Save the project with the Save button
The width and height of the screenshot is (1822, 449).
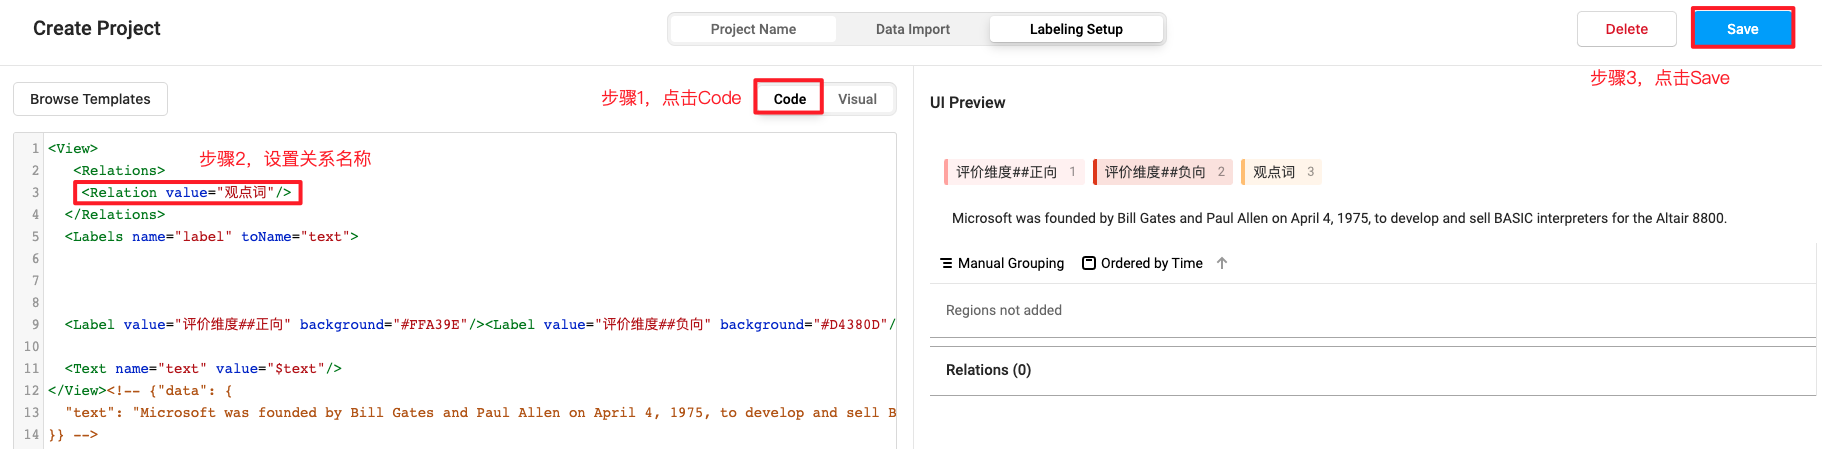click(1742, 29)
